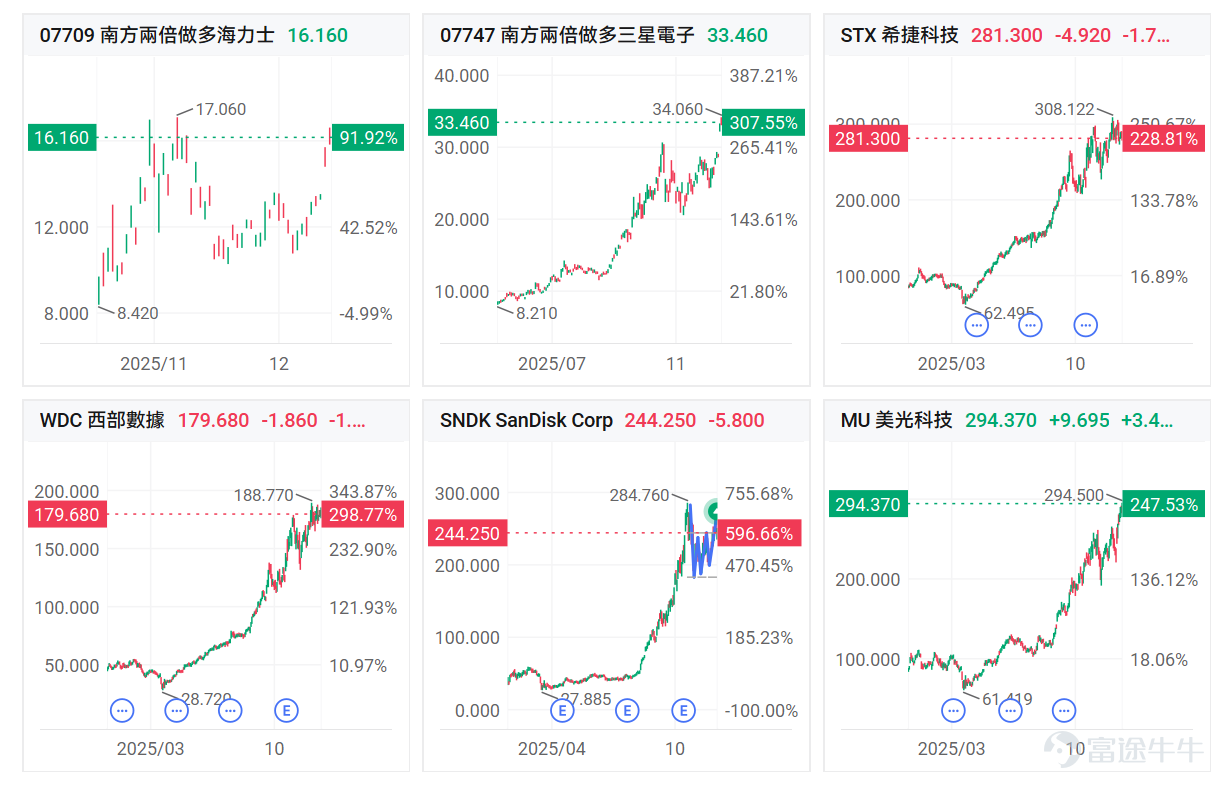Open ellipsis marker under 28.720 low in WDC chart
The image size is (1224, 786).
pos(176,710)
